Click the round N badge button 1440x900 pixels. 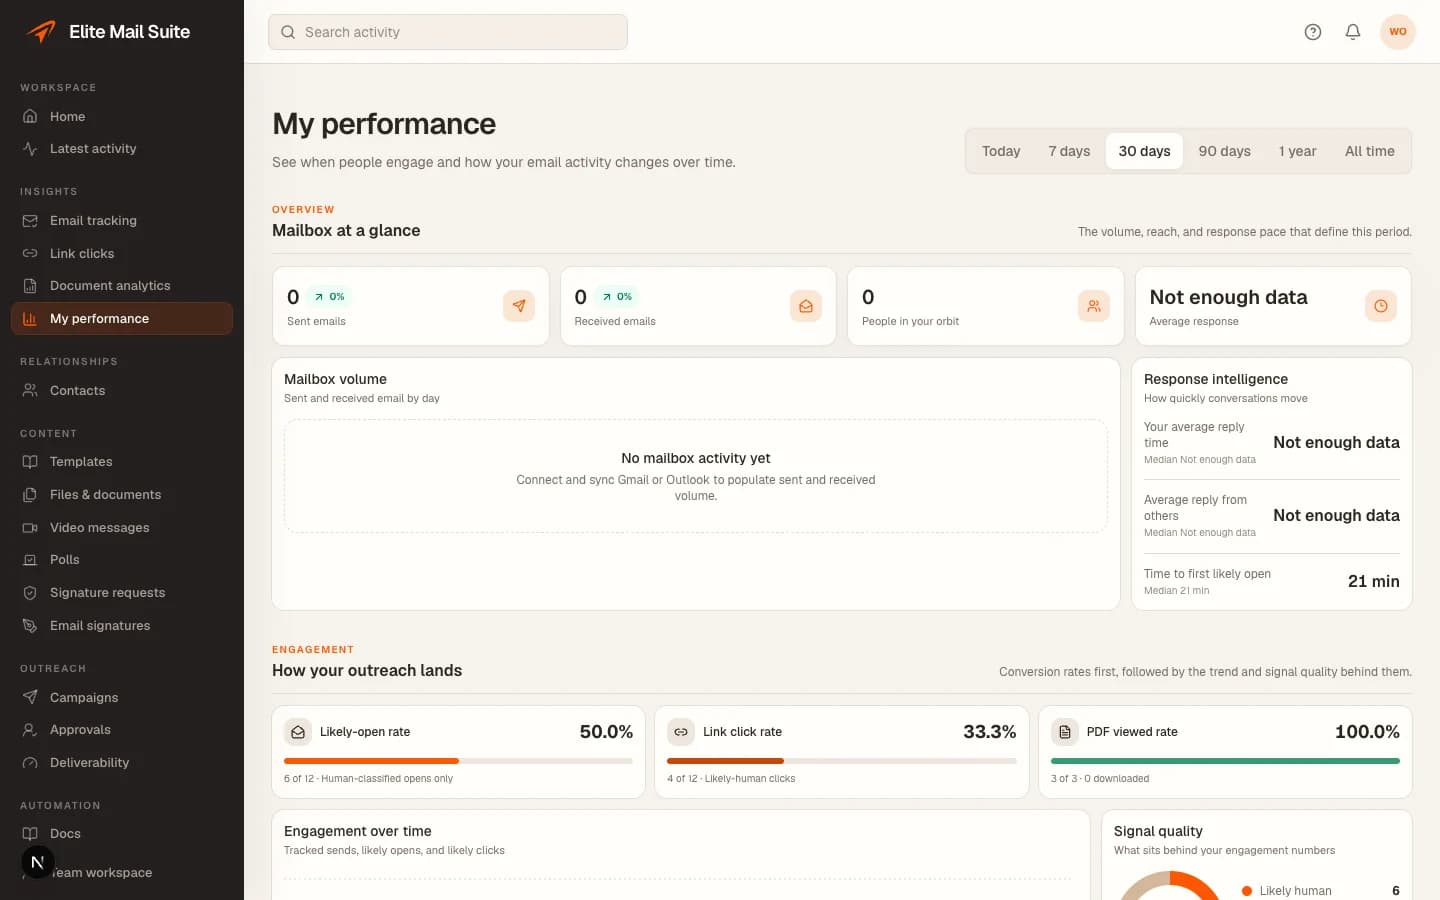tap(38, 862)
